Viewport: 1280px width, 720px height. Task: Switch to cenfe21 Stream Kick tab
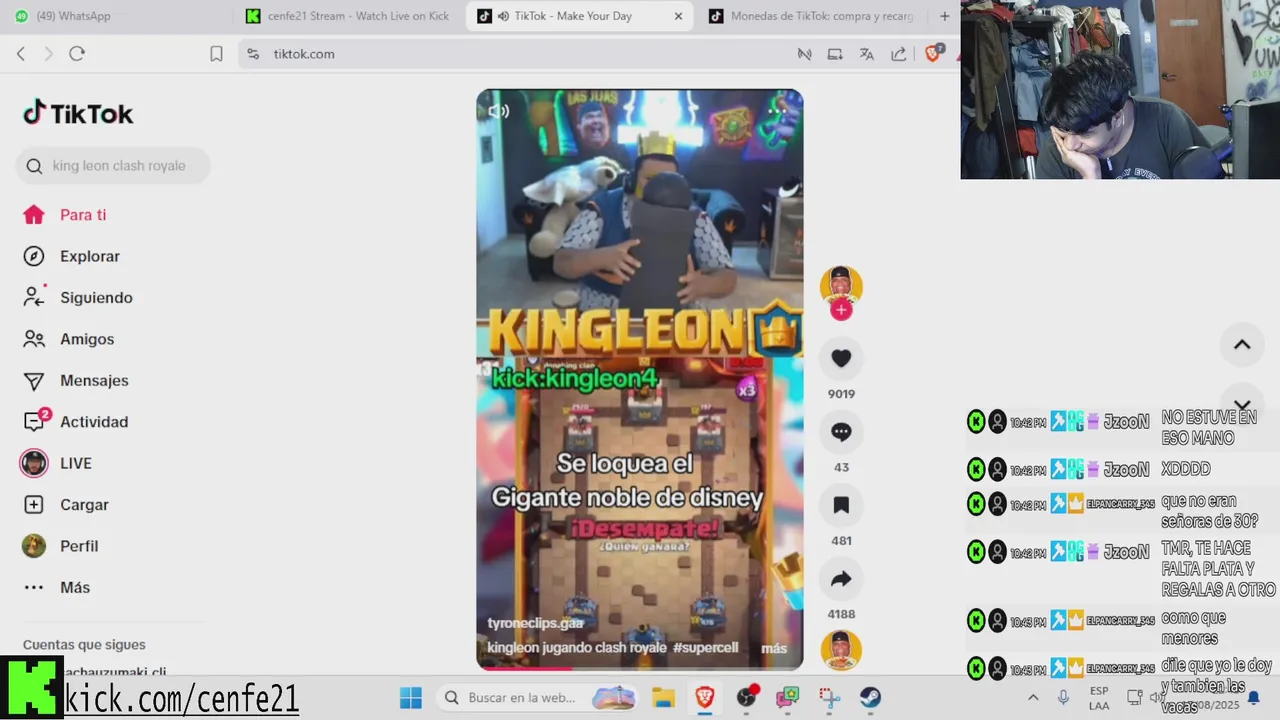pyautogui.click(x=349, y=16)
